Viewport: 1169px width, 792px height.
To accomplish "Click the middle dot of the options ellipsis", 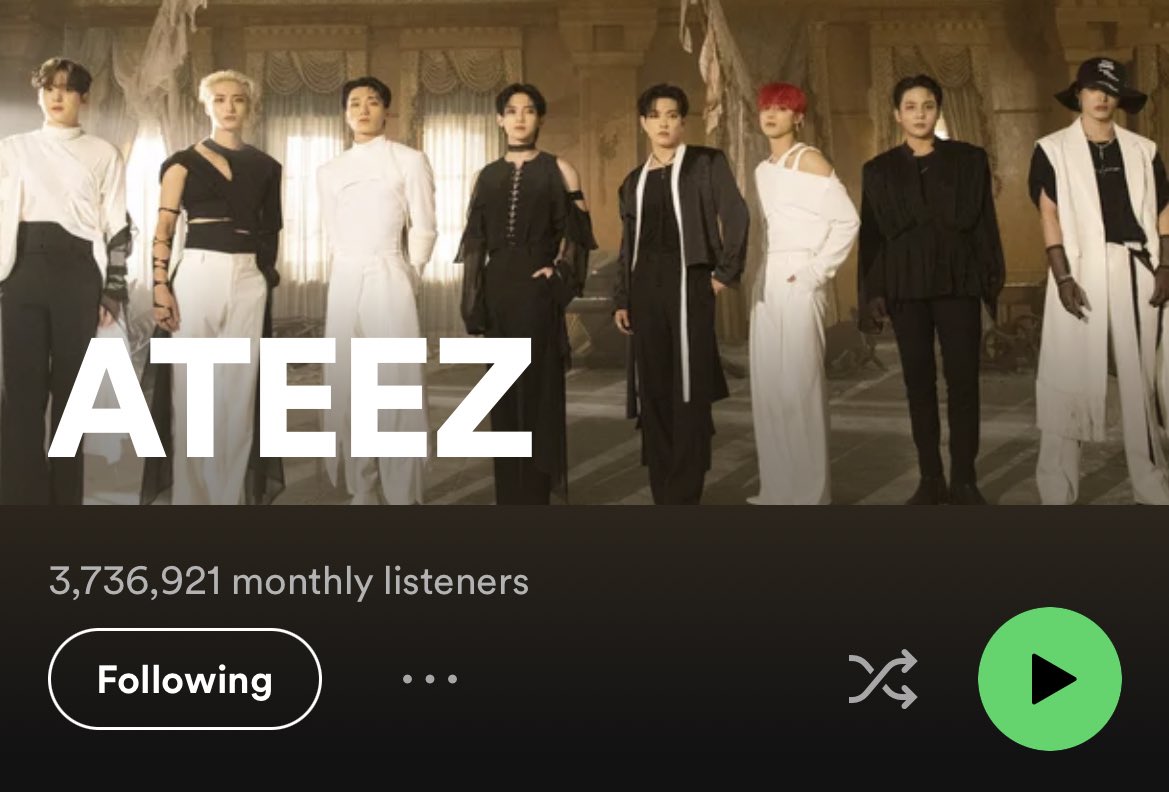I will click(x=429, y=679).
